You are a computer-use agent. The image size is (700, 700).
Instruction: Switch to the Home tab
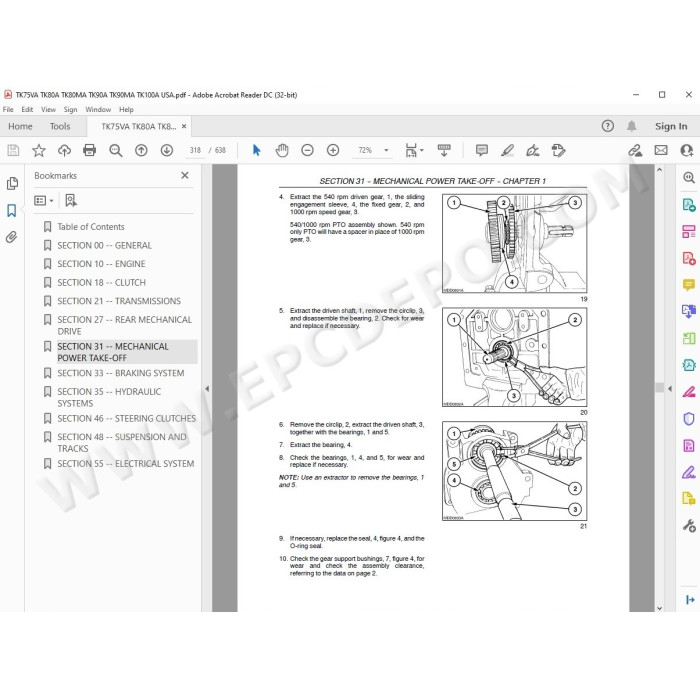(x=20, y=126)
